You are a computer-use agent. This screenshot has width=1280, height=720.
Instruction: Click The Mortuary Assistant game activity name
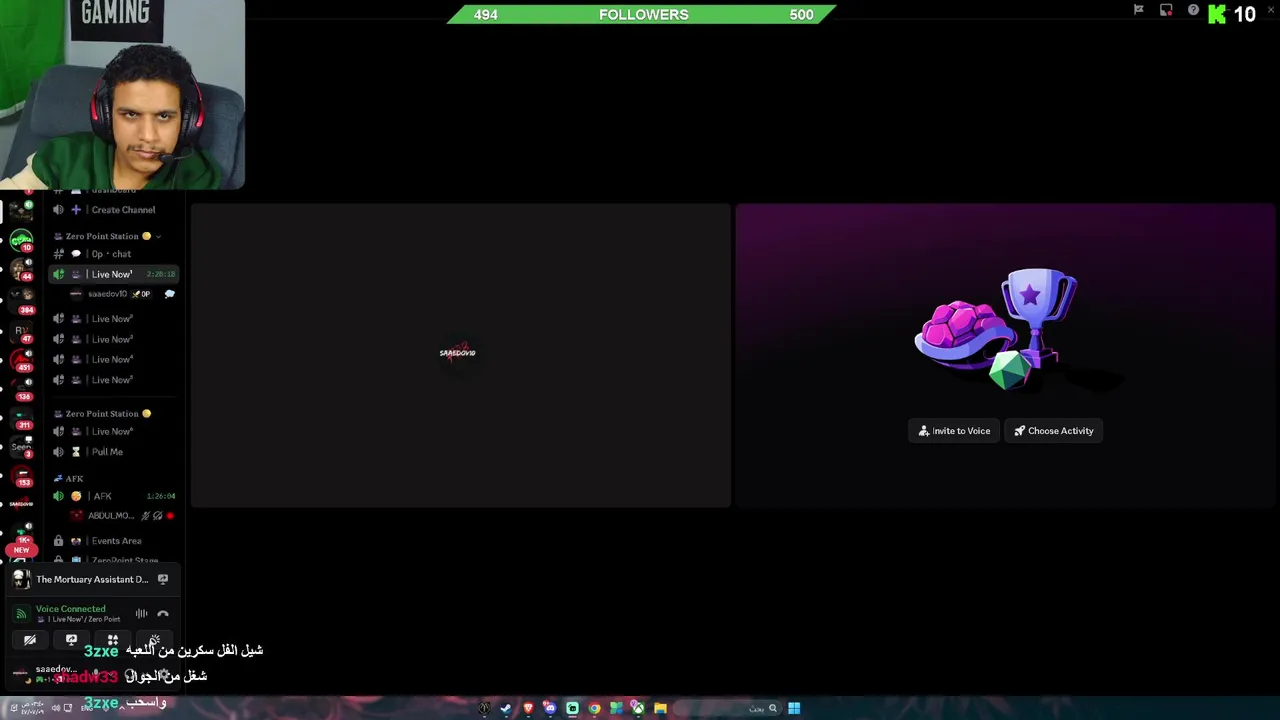coord(92,579)
